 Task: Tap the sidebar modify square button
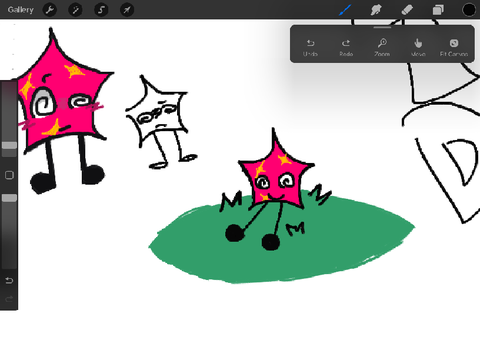click(x=9, y=175)
